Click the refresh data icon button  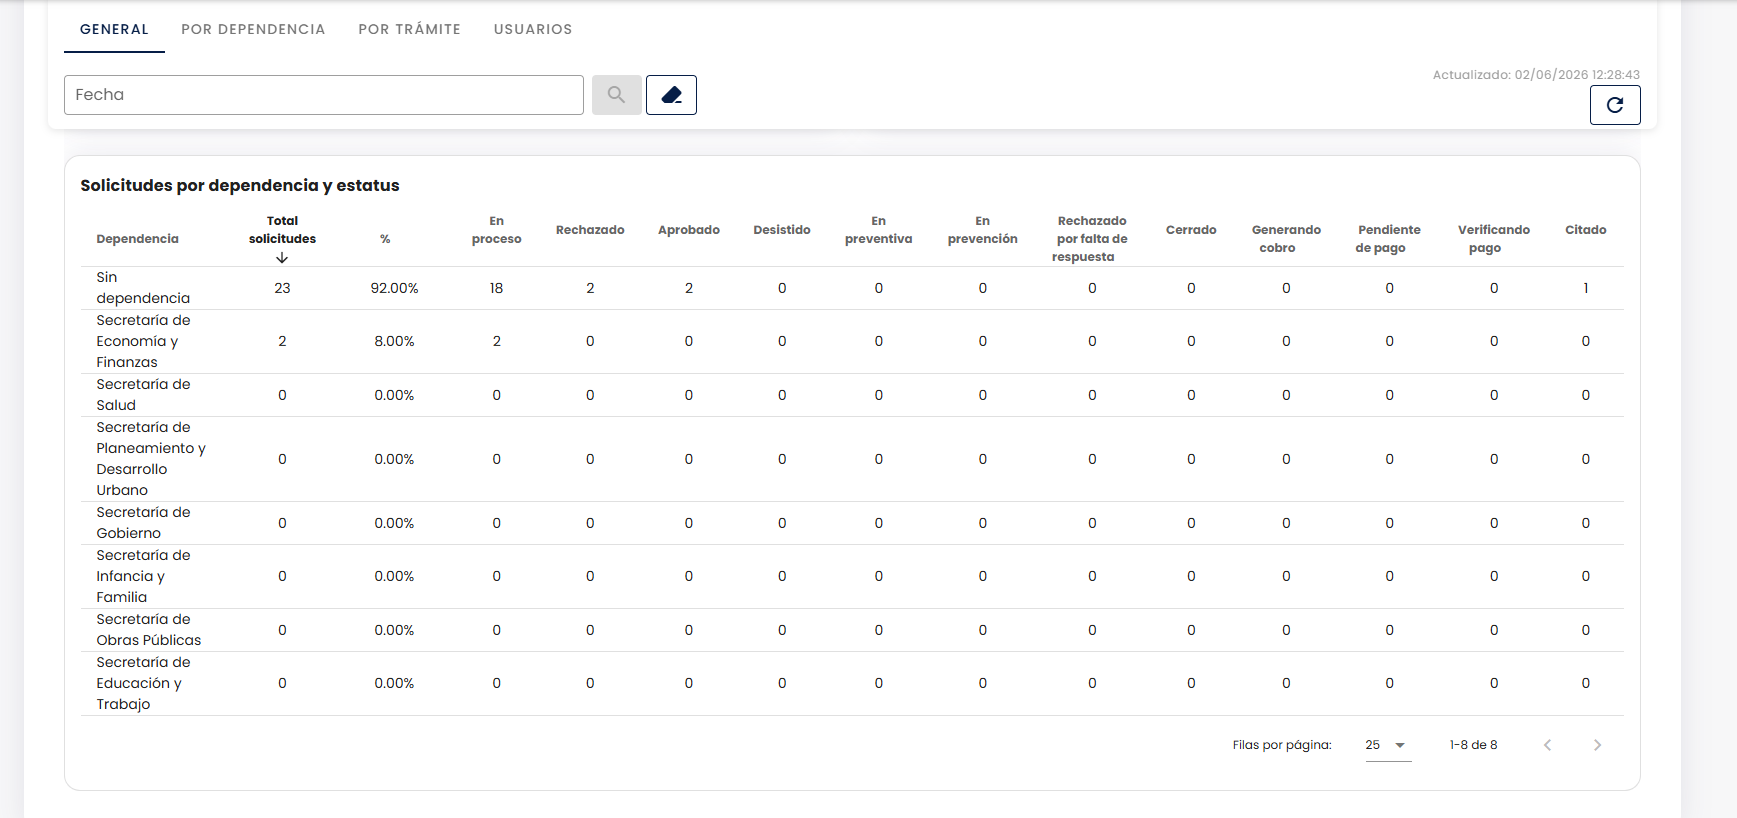pyautogui.click(x=1615, y=105)
